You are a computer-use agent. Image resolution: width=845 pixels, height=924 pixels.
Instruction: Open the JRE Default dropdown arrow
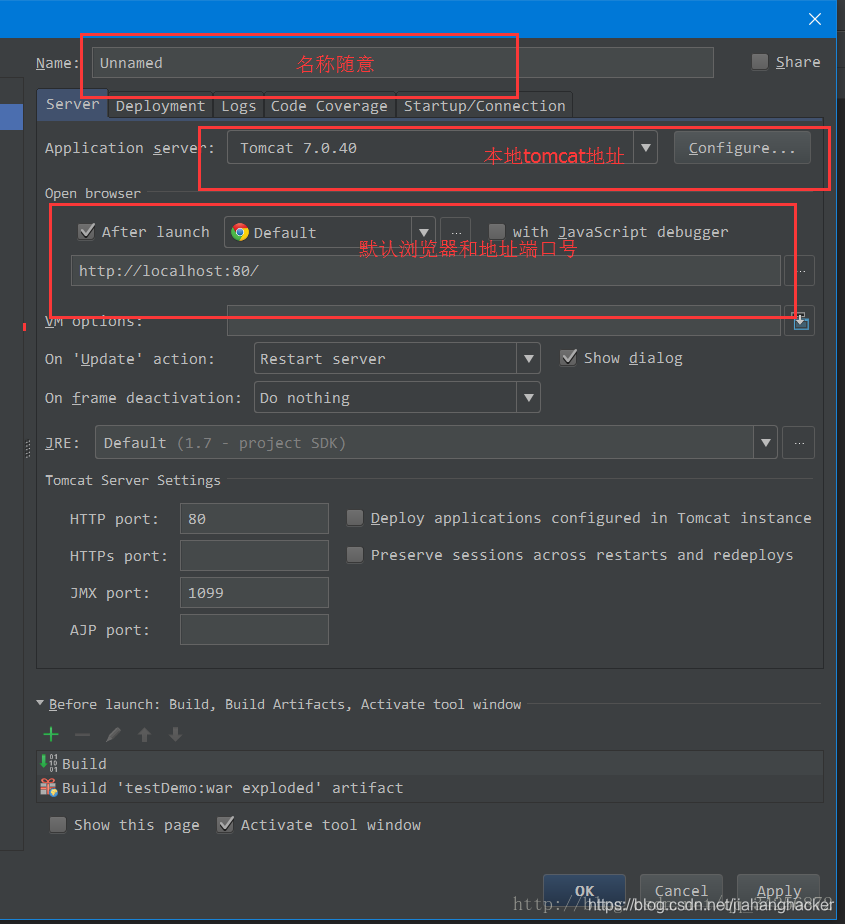[765, 443]
